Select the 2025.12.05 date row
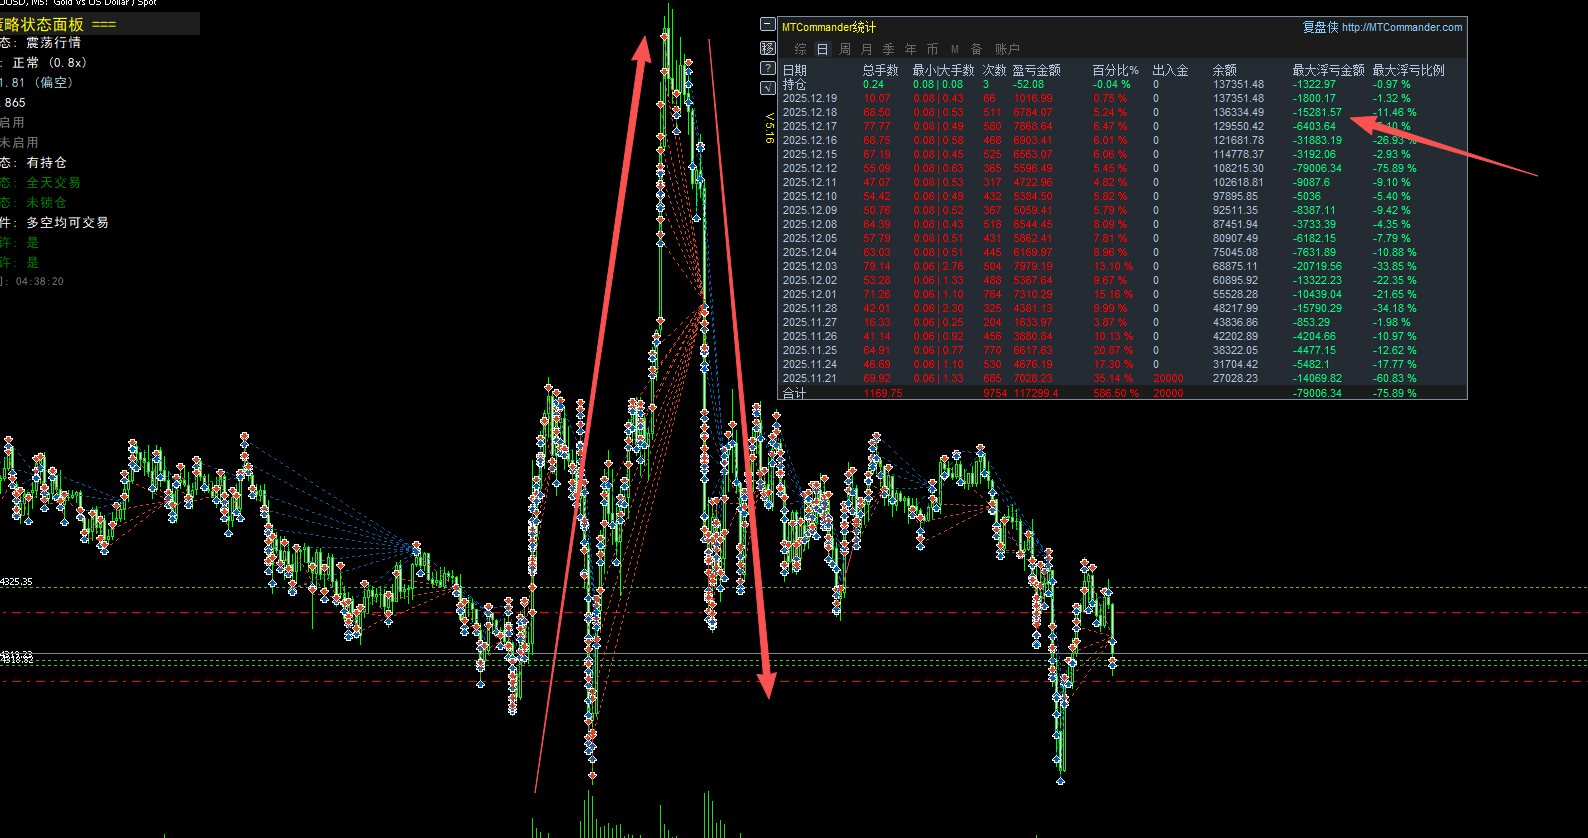 coord(810,238)
